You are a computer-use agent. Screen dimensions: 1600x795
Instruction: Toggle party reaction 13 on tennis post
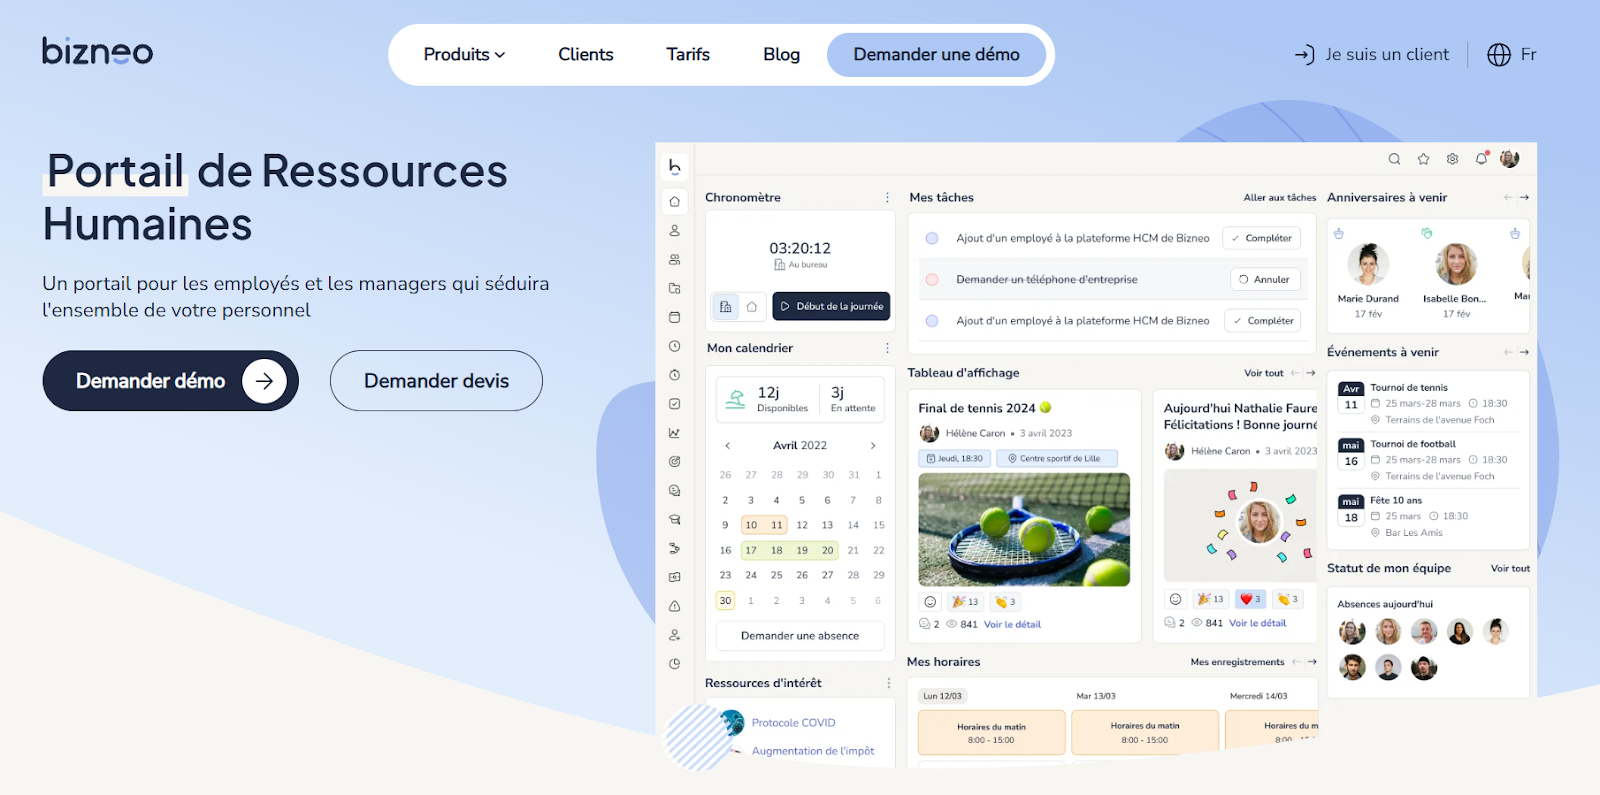point(966,602)
